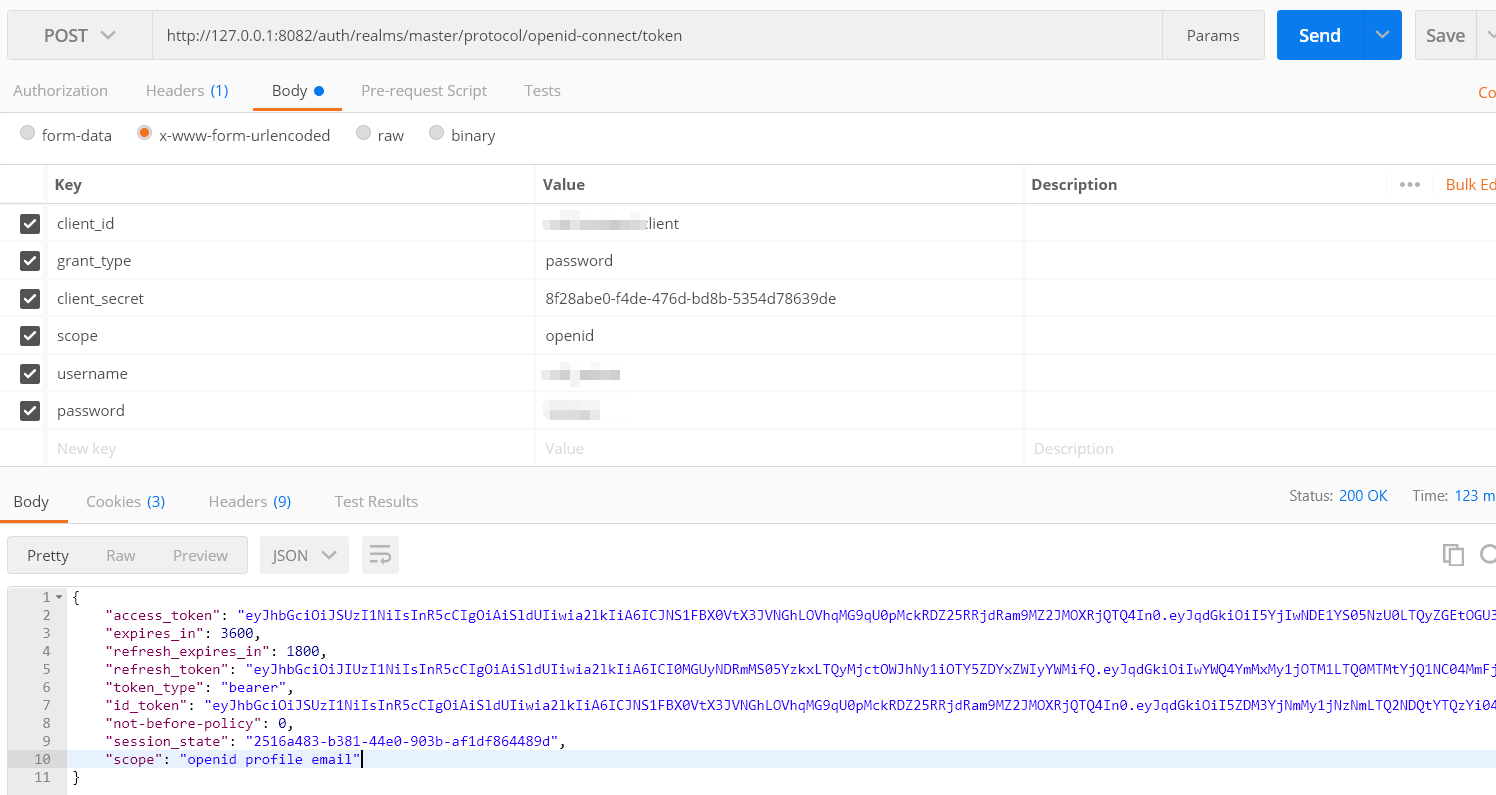
Task: Uncheck the client_secret parameter checkbox
Action: [30, 298]
